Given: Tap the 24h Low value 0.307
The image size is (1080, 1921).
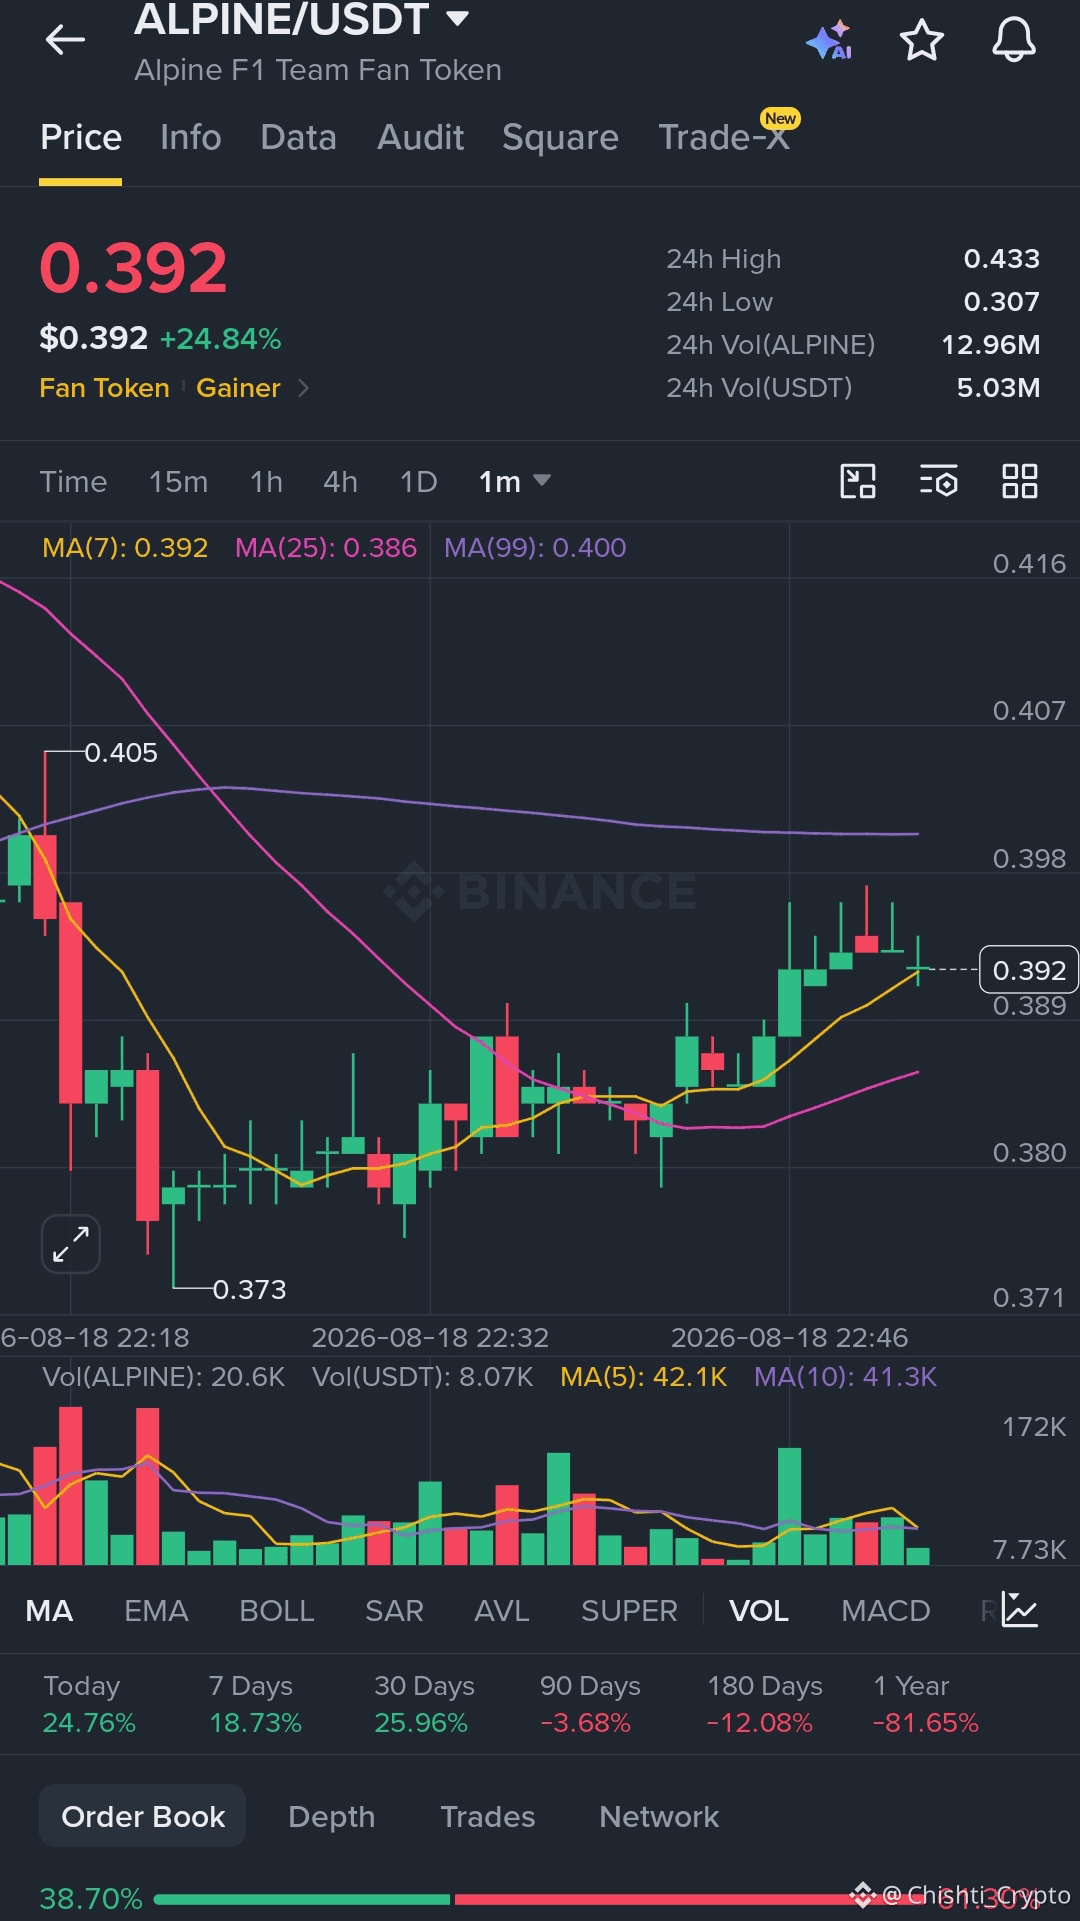Looking at the screenshot, I should 1001,302.
